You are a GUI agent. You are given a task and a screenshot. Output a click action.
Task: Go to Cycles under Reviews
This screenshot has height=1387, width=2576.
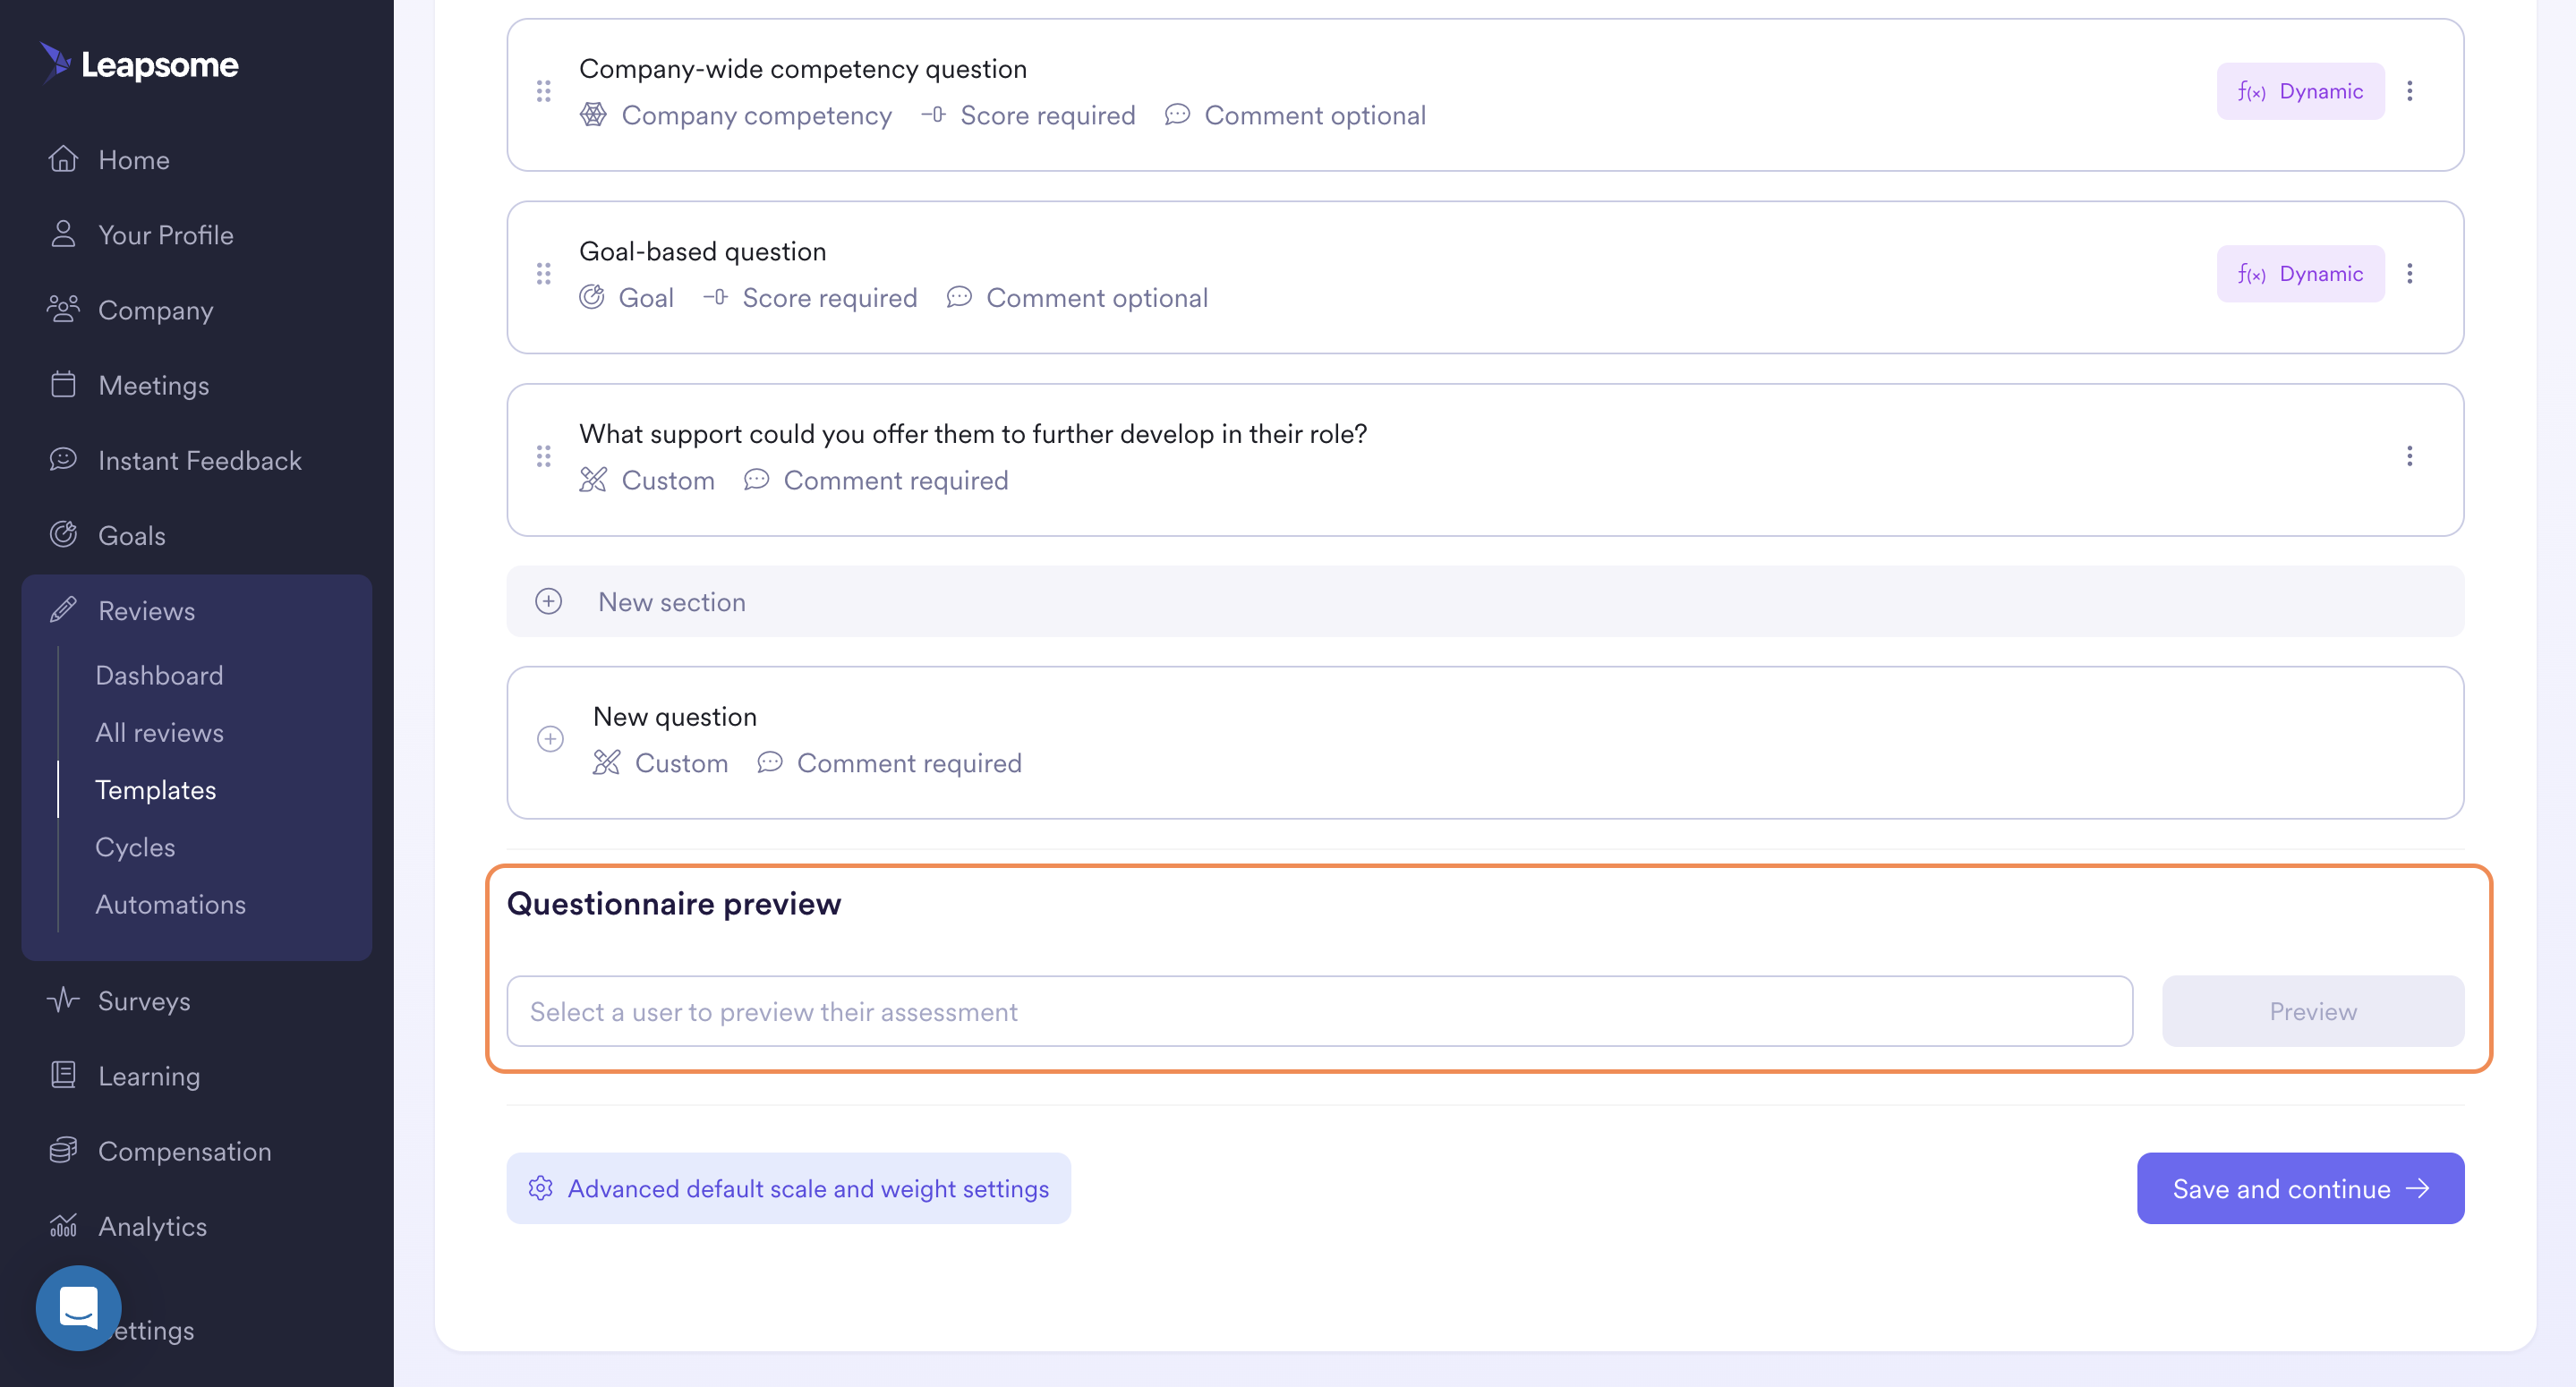point(135,846)
